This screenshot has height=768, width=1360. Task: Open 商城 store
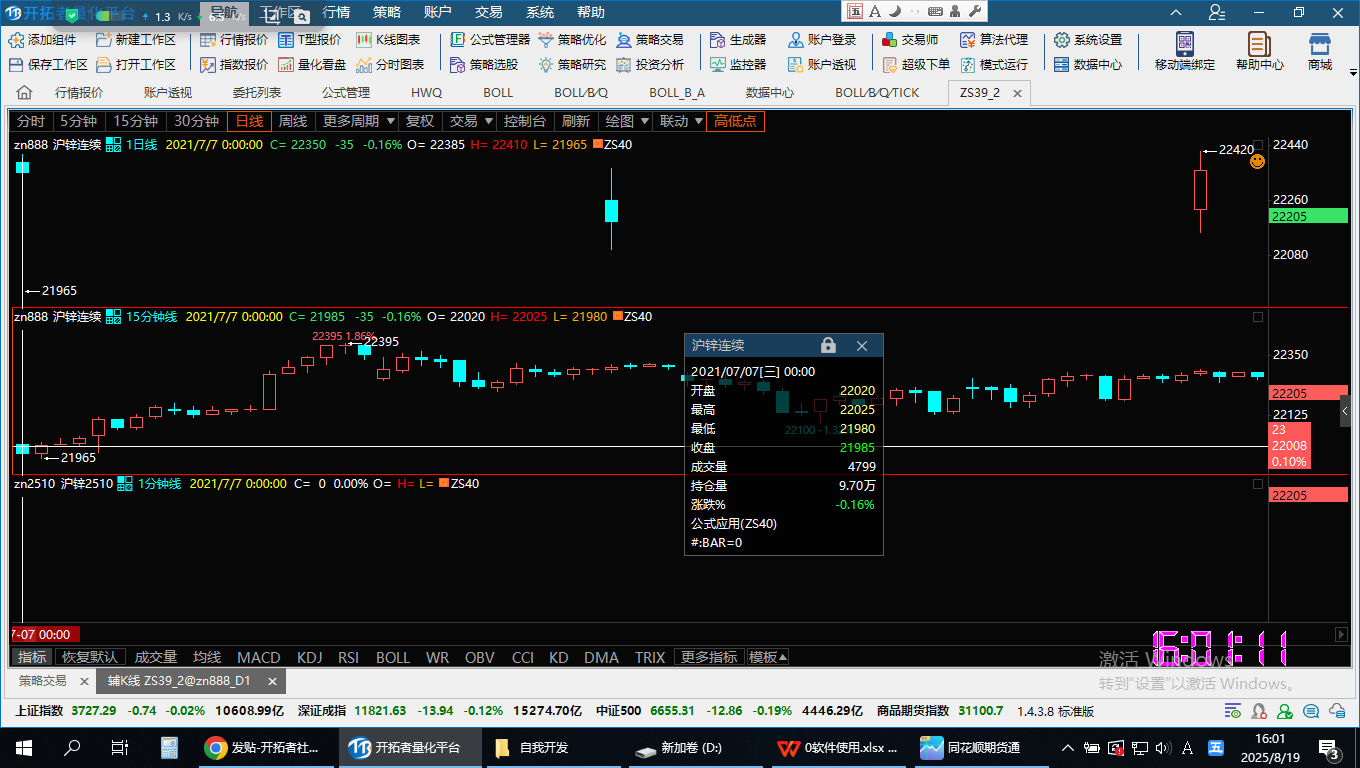click(1320, 51)
